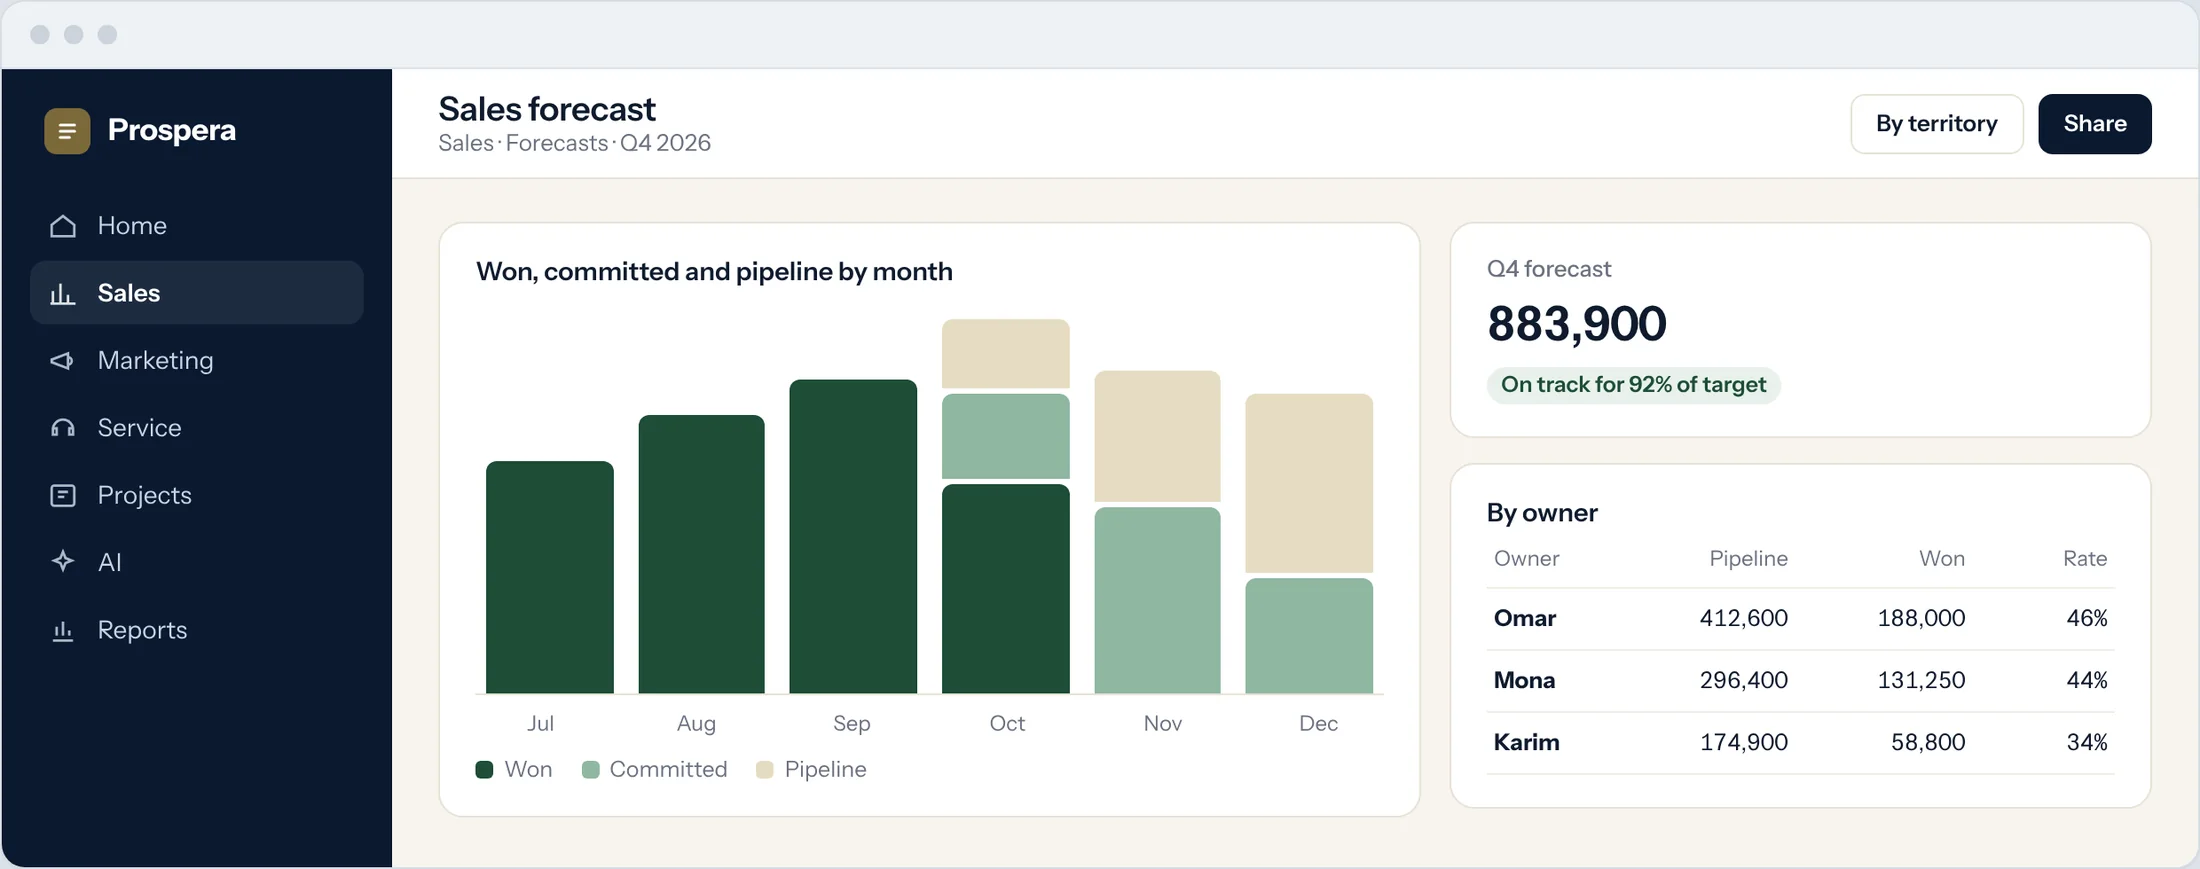Click the Prospera logo icon
The width and height of the screenshot is (2200, 869).
[67, 131]
